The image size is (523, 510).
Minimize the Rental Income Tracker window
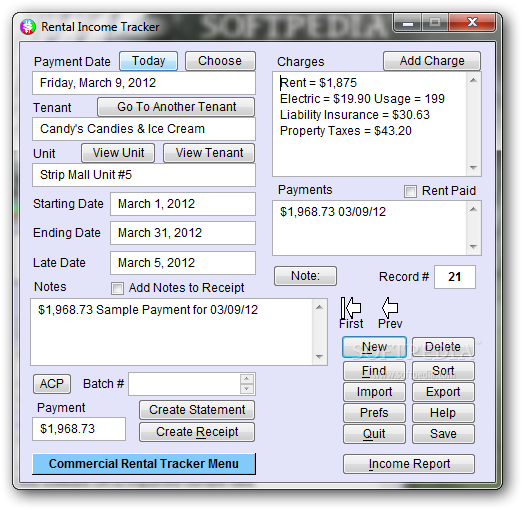(408, 23)
